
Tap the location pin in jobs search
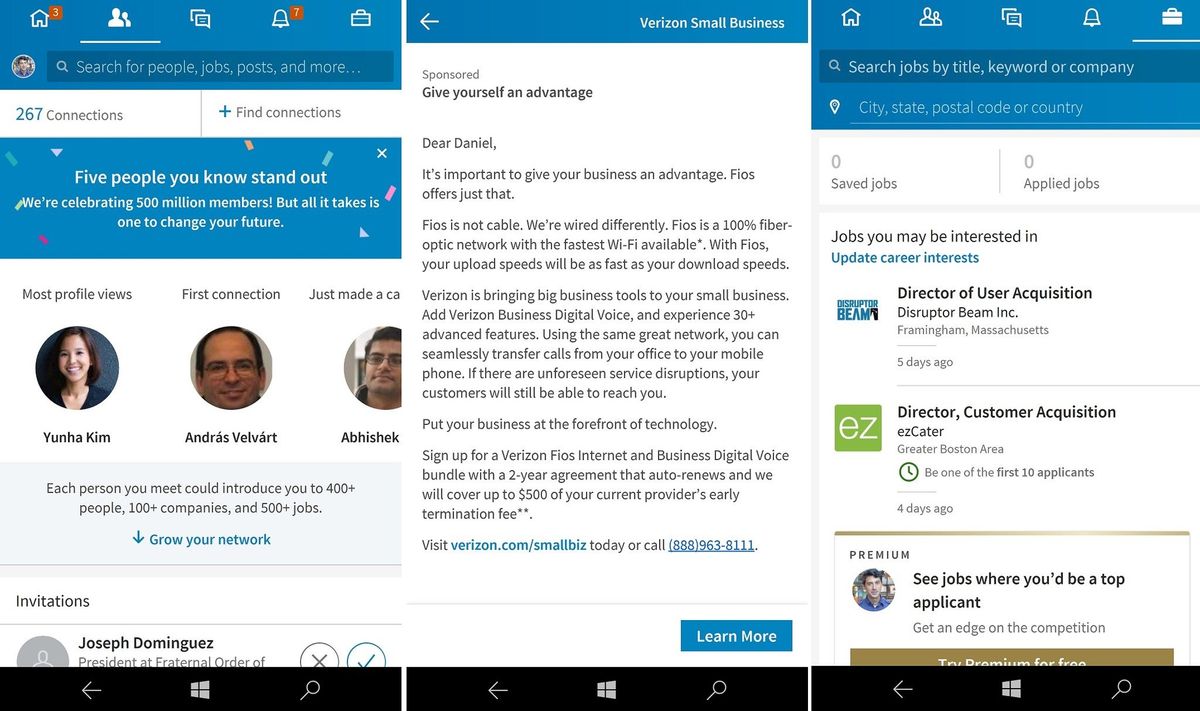point(835,107)
